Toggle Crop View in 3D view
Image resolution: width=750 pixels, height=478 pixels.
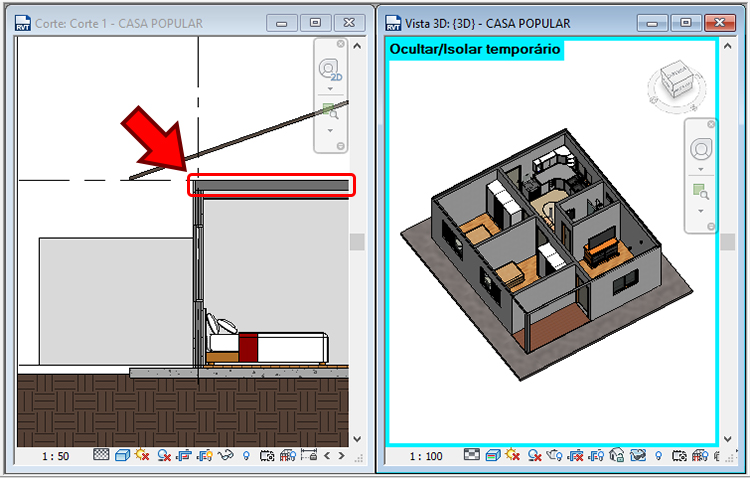click(575, 456)
